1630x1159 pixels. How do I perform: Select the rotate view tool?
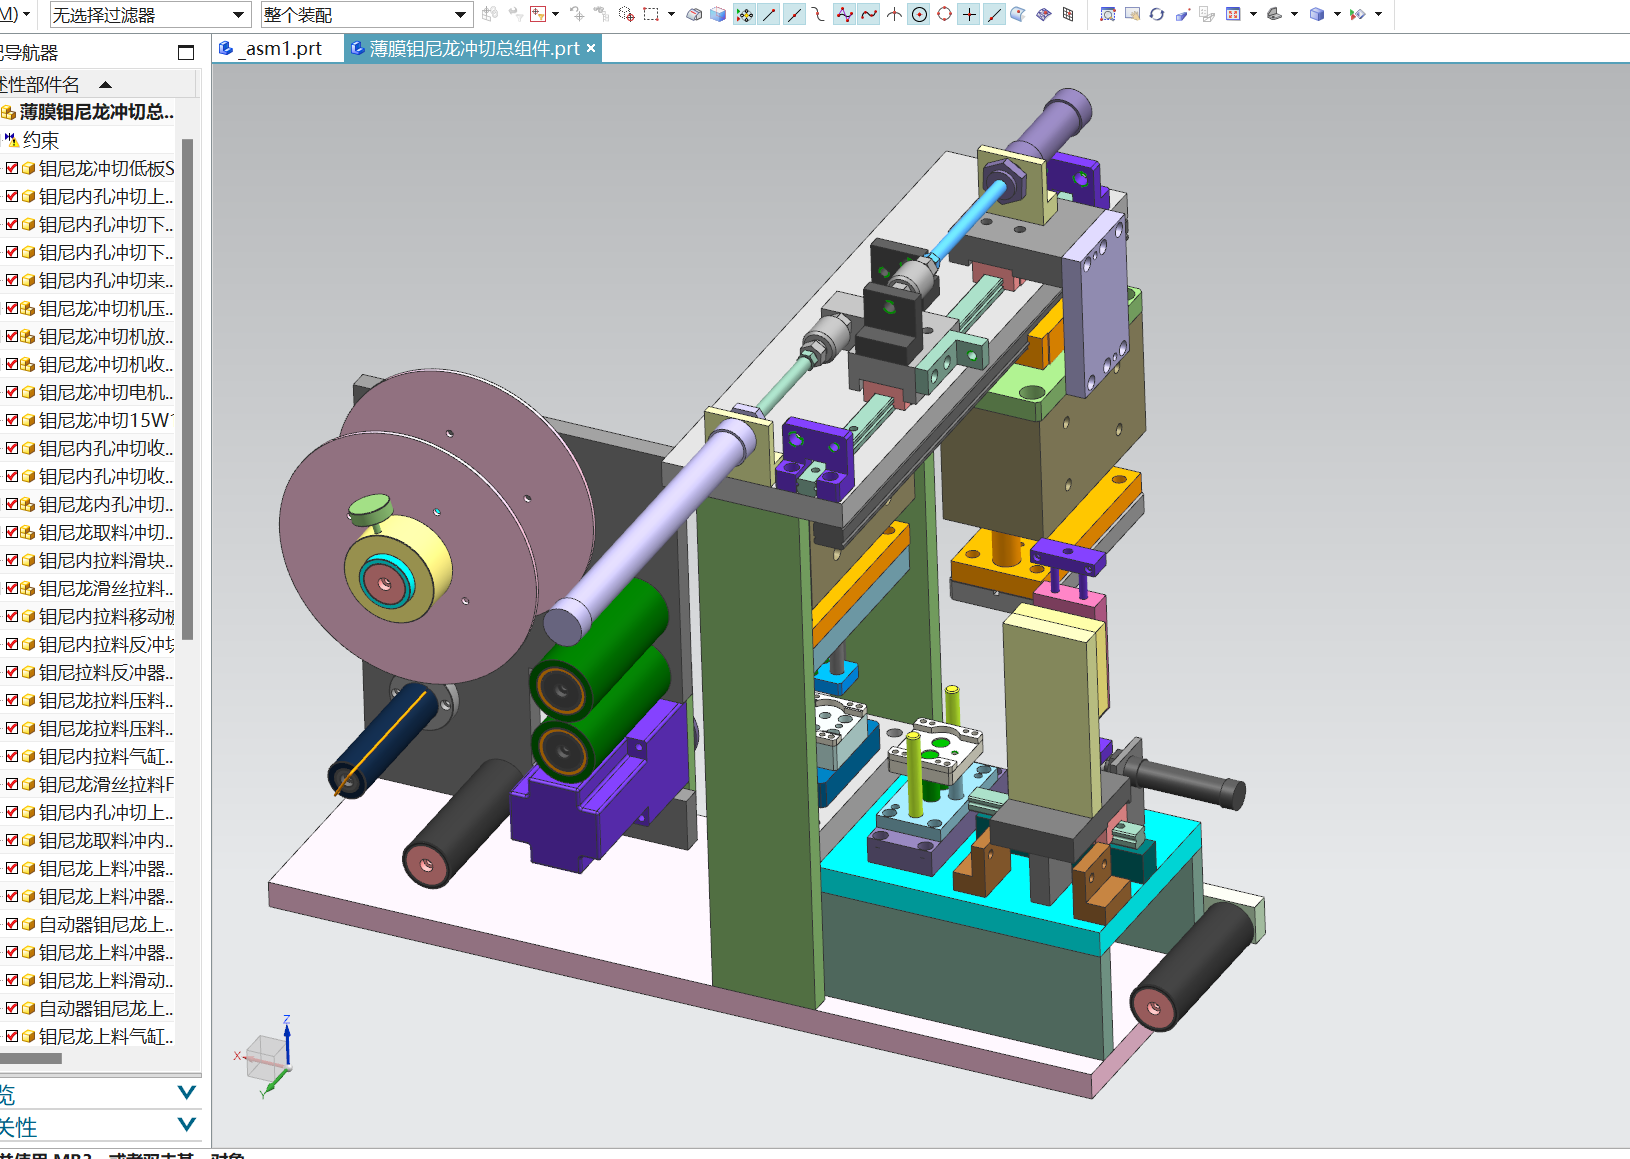(x=1157, y=14)
